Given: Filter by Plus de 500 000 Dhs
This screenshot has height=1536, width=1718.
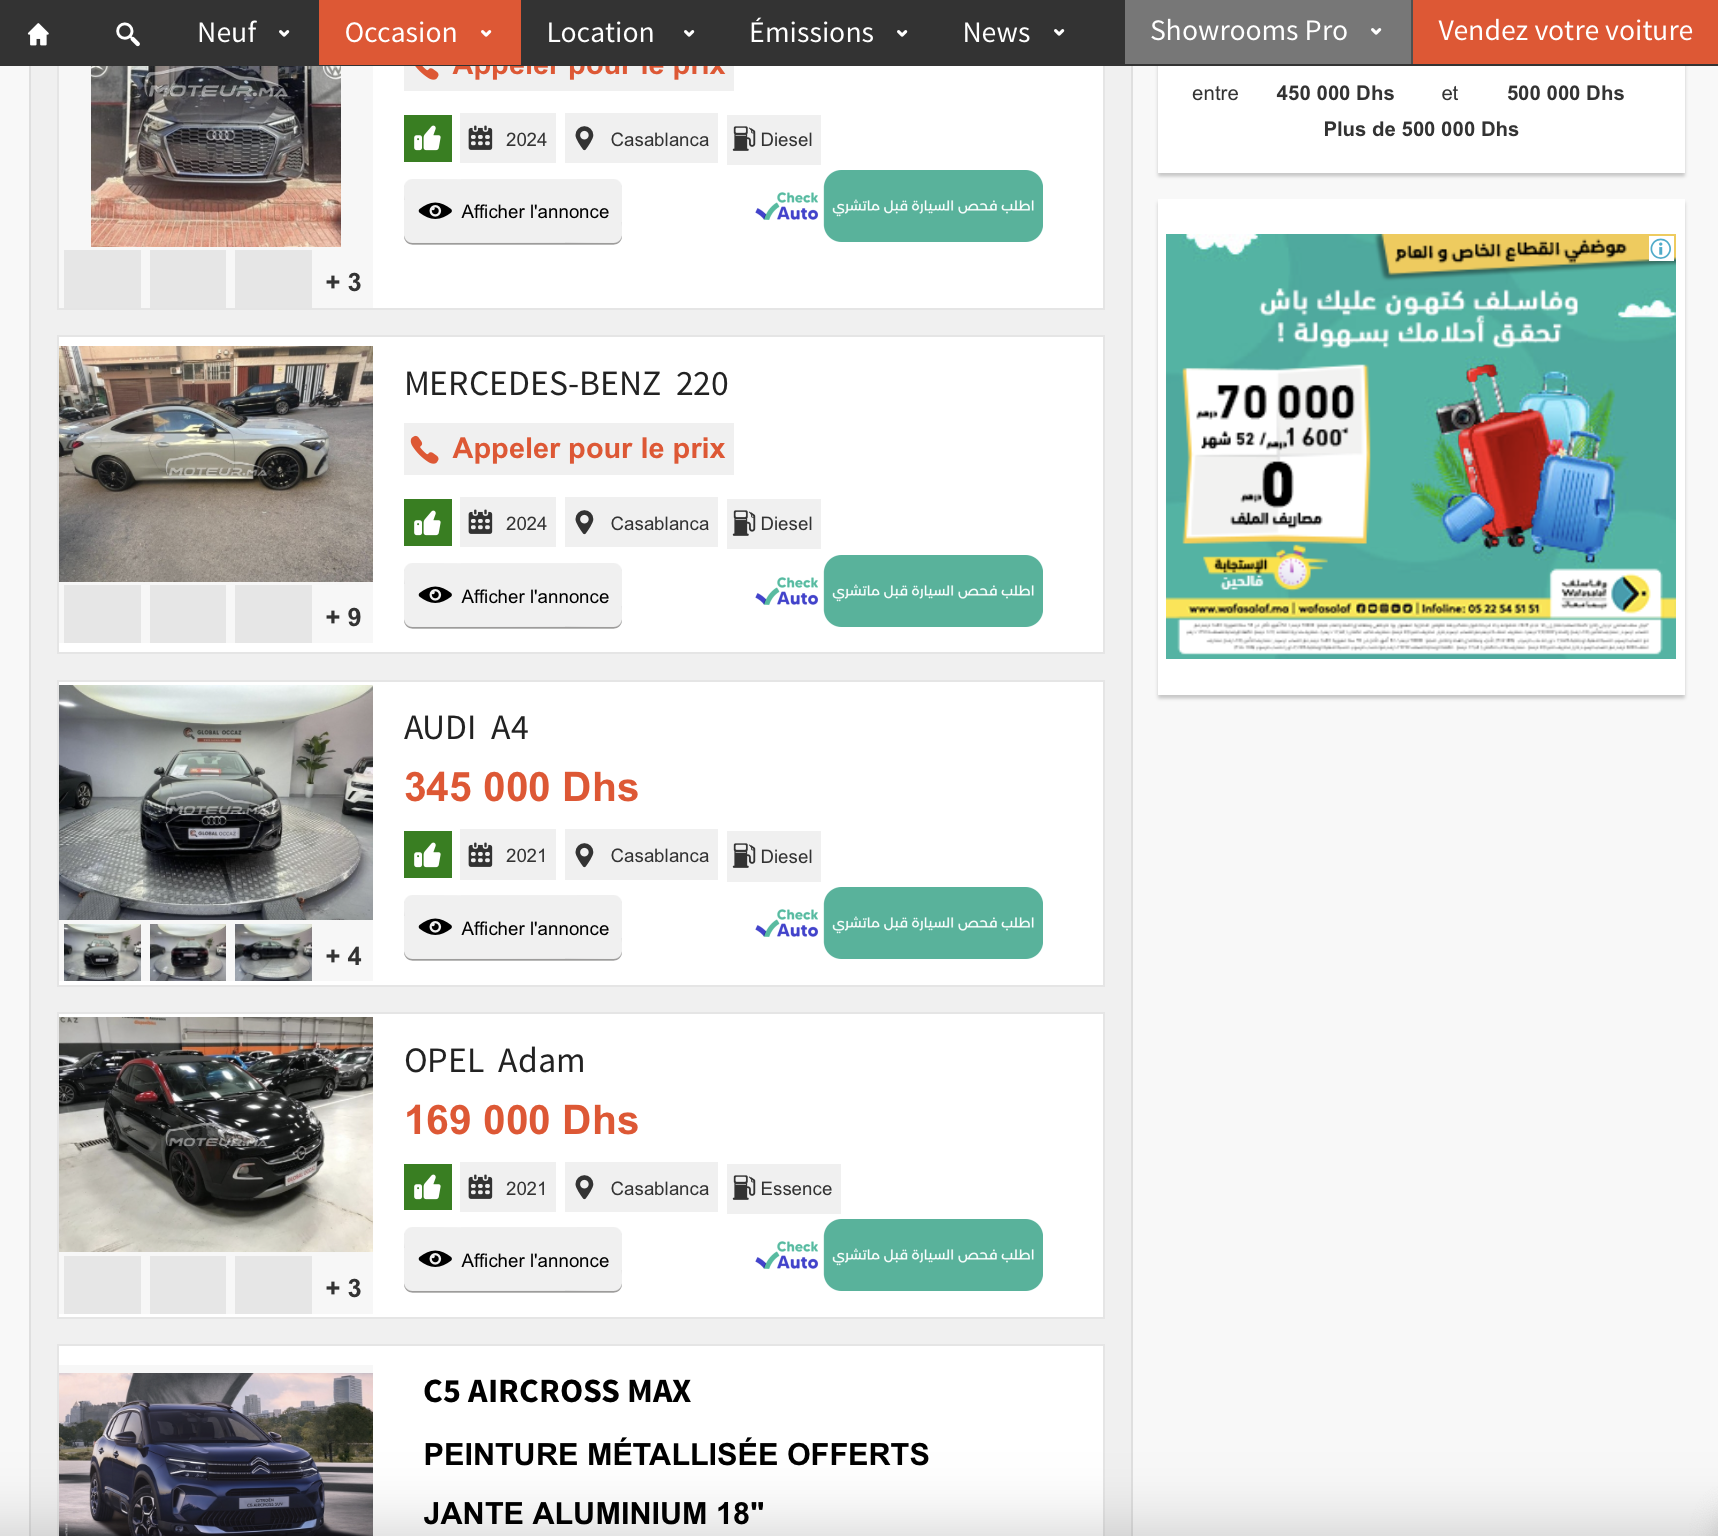Looking at the screenshot, I should coord(1420,129).
